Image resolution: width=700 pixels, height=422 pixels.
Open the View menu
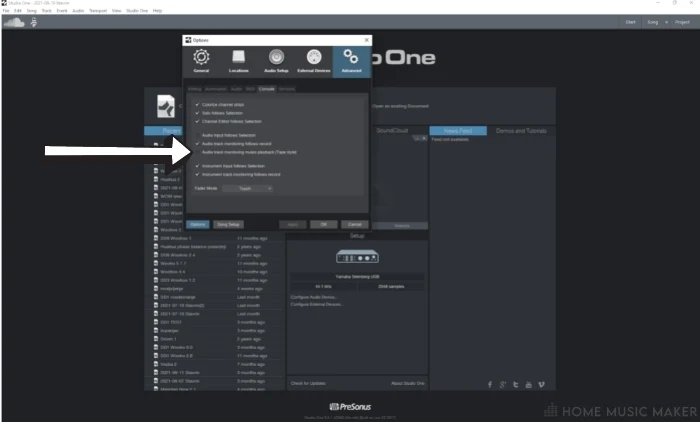[117, 11]
